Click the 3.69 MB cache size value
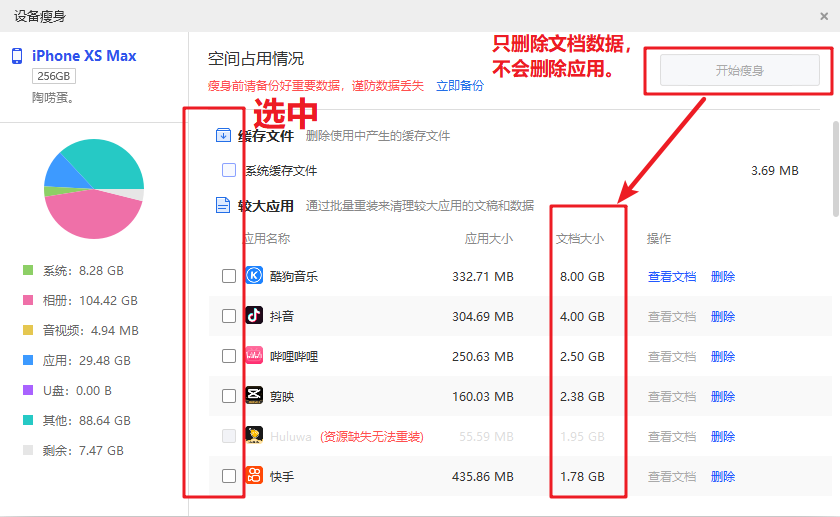 click(x=775, y=170)
